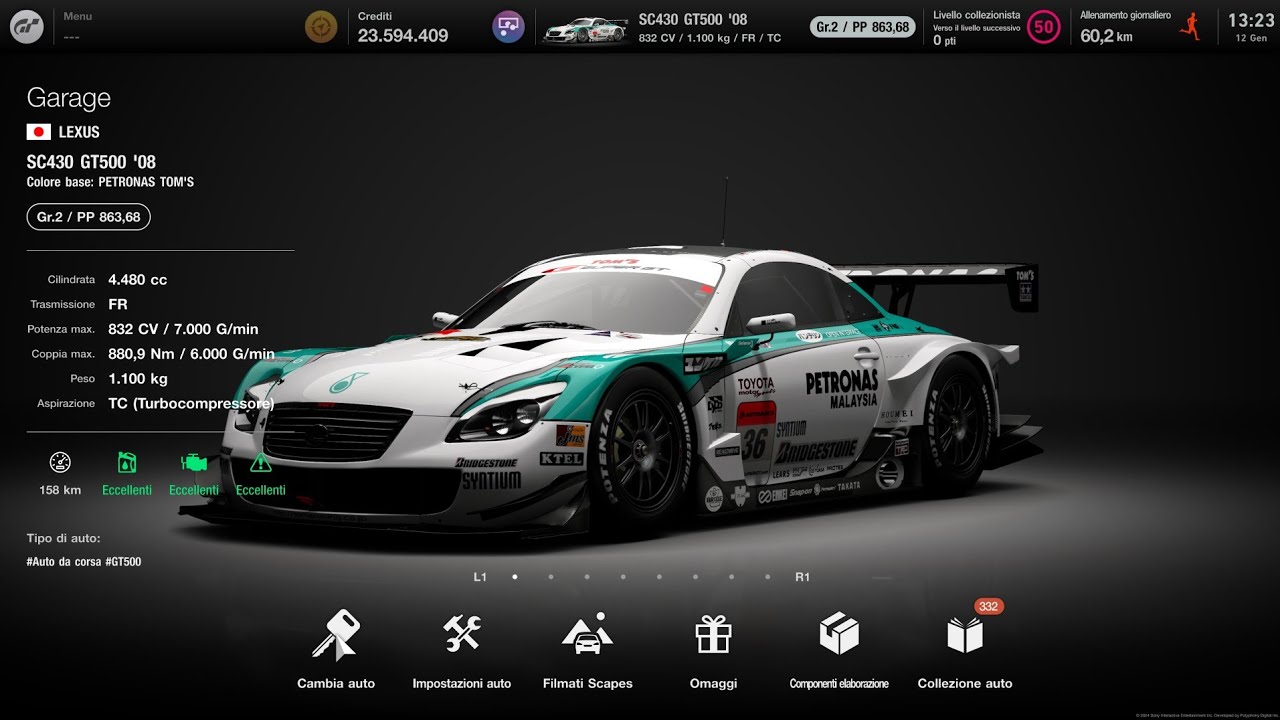Viewport: 1280px width, 720px height.
Task: Select the third page dot
Action: tap(587, 577)
